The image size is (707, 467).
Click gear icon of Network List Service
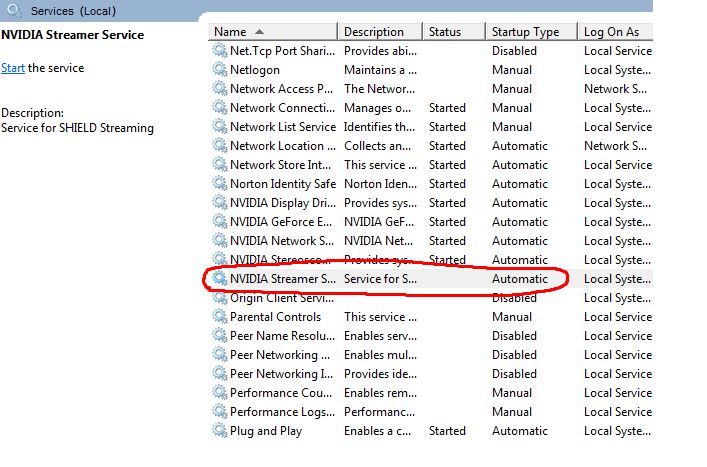(x=220, y=126)
